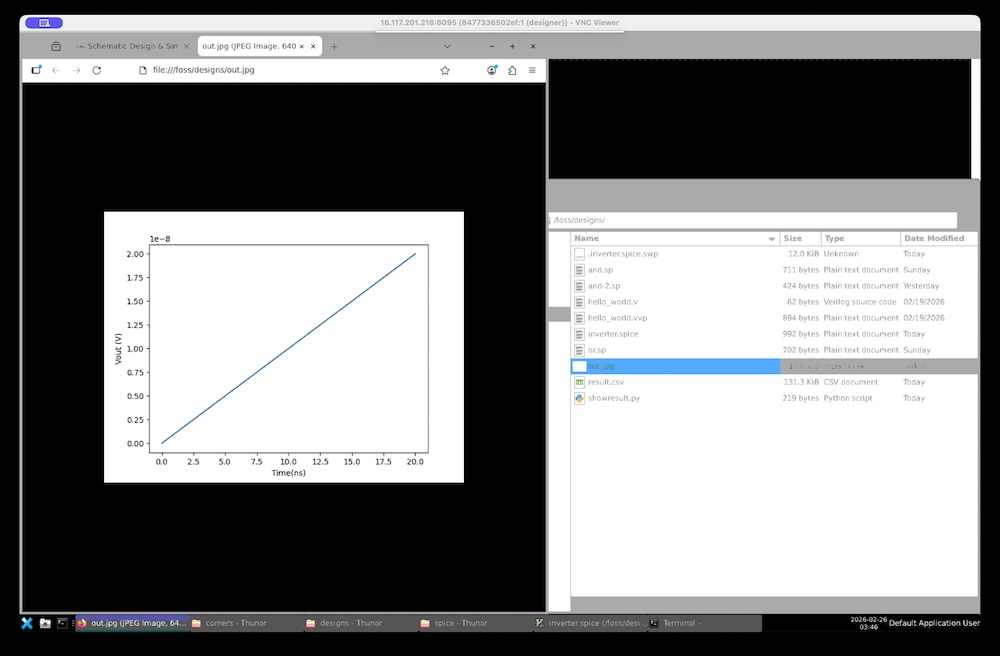Screen dimensions: 1000x656
Task: Select inverter.spice file in the list
Action: pos(612,334)
